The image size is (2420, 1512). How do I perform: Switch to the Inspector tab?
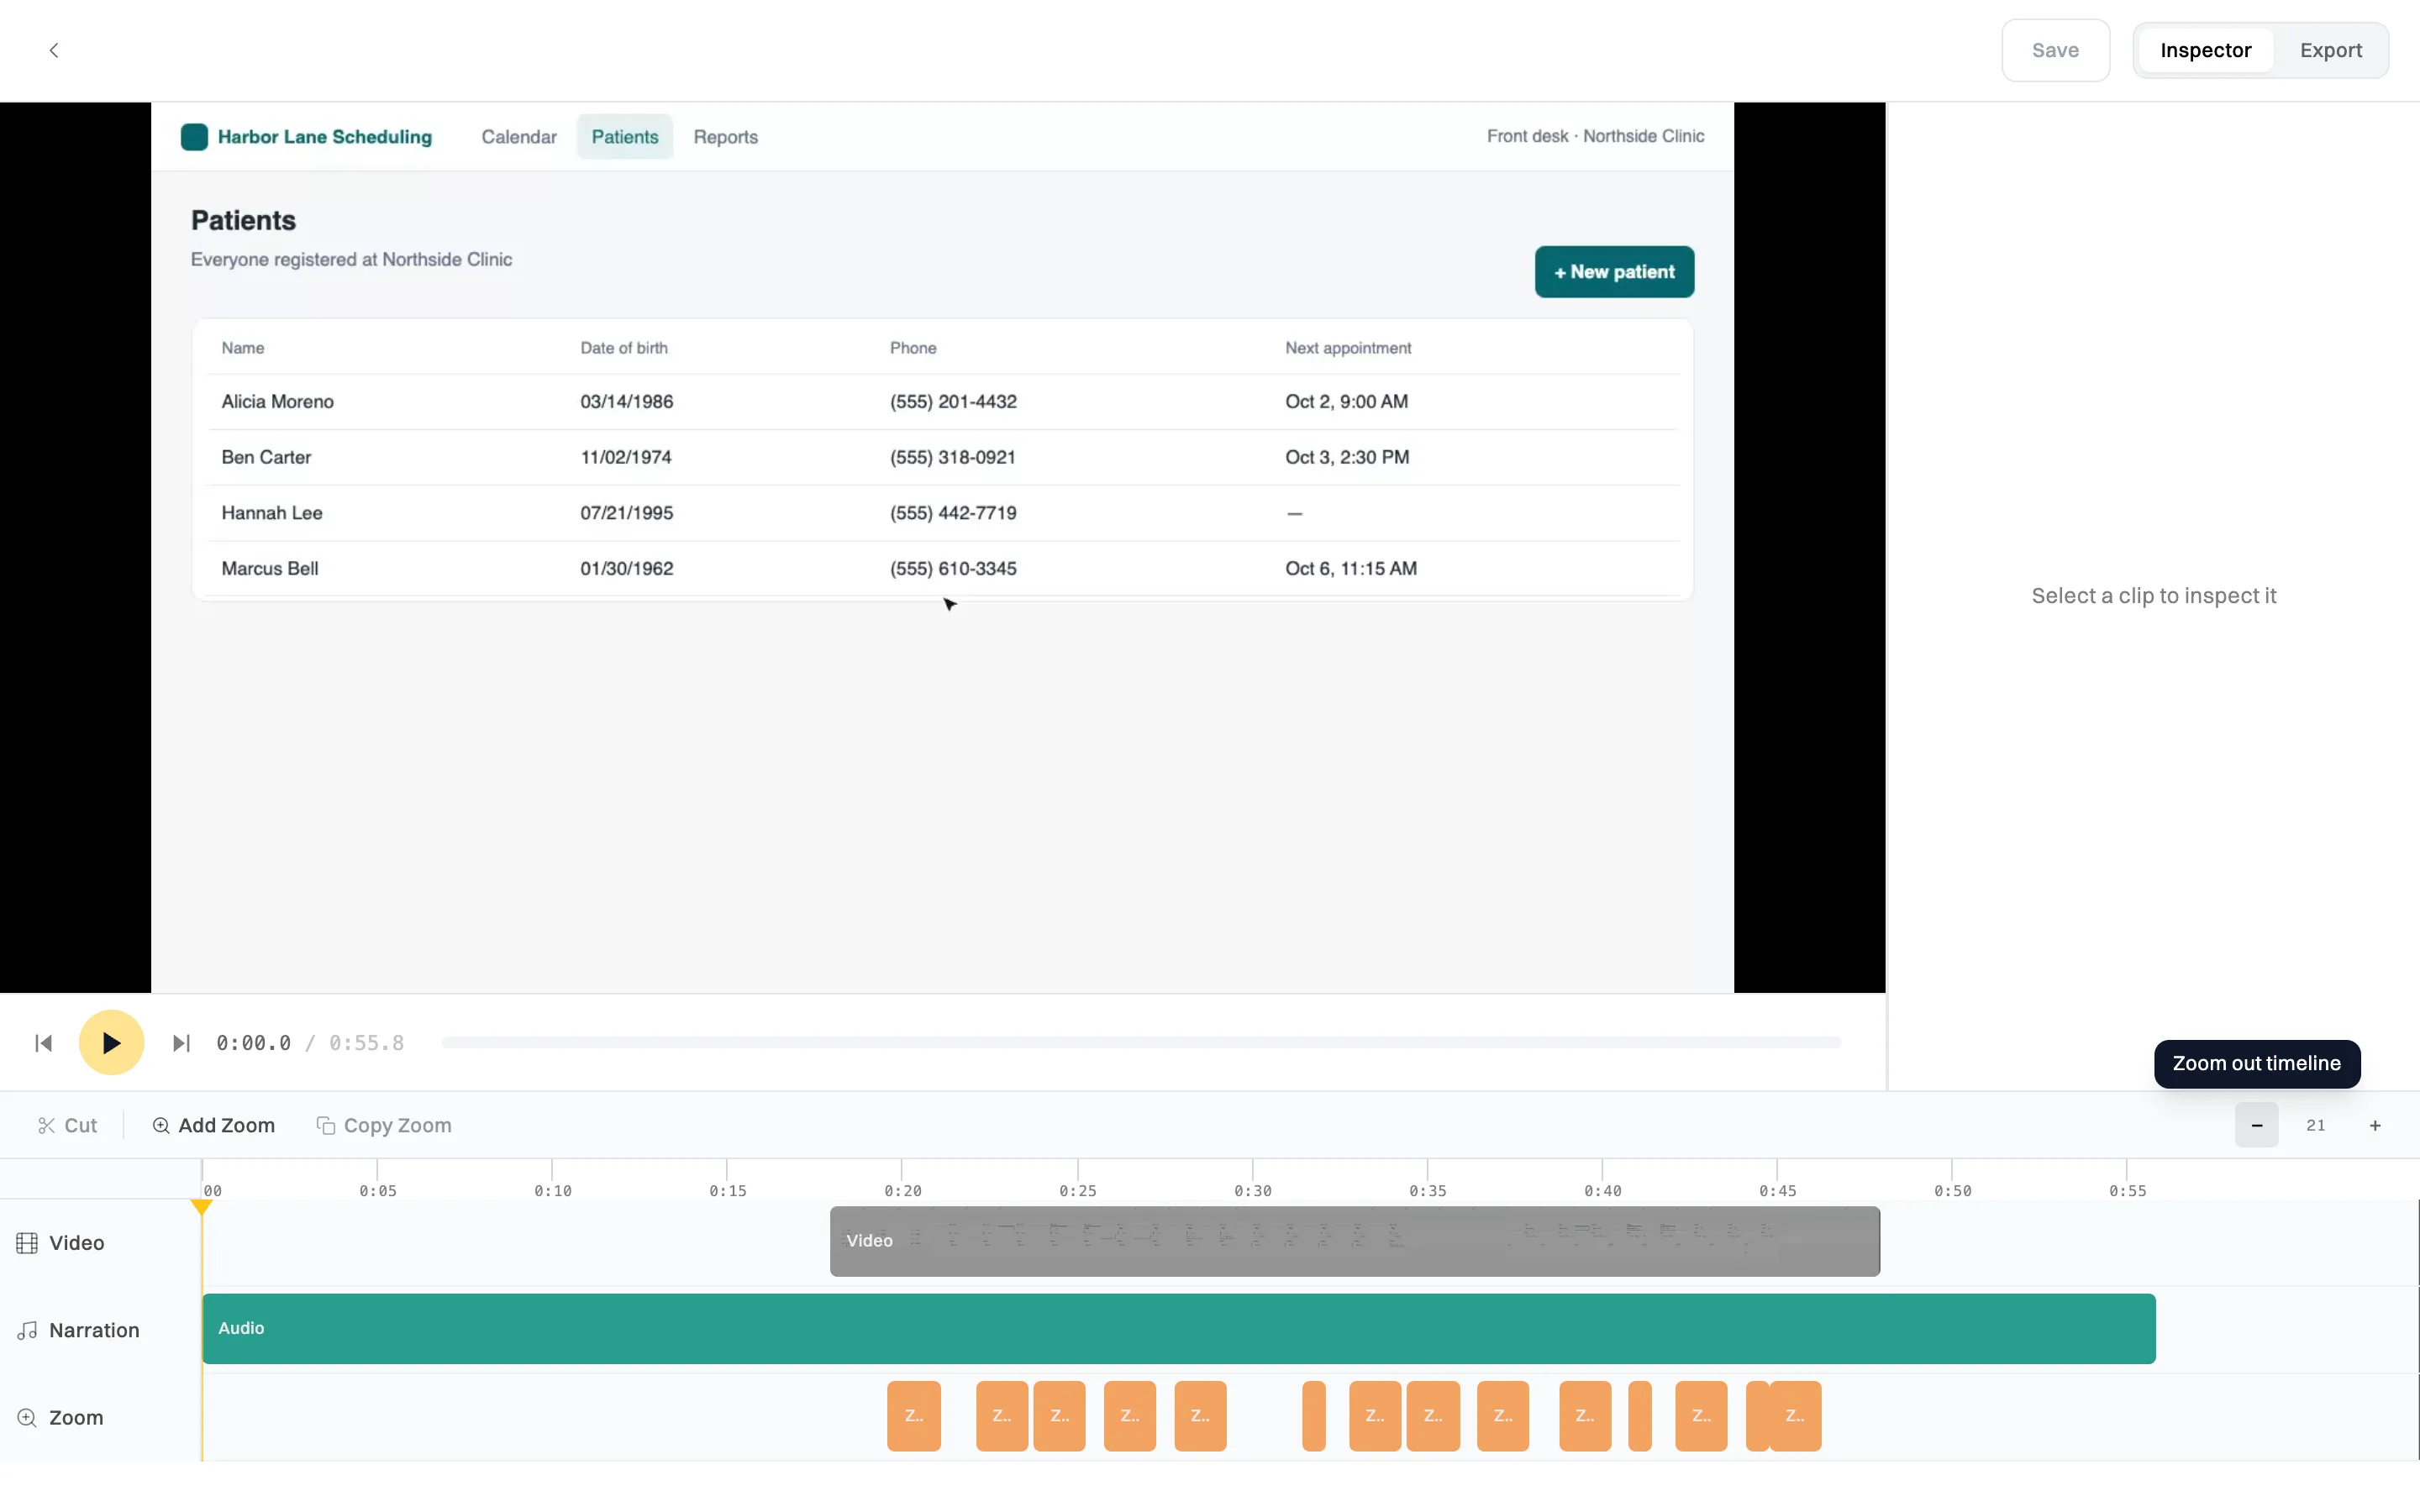[x=2205, y=50]
